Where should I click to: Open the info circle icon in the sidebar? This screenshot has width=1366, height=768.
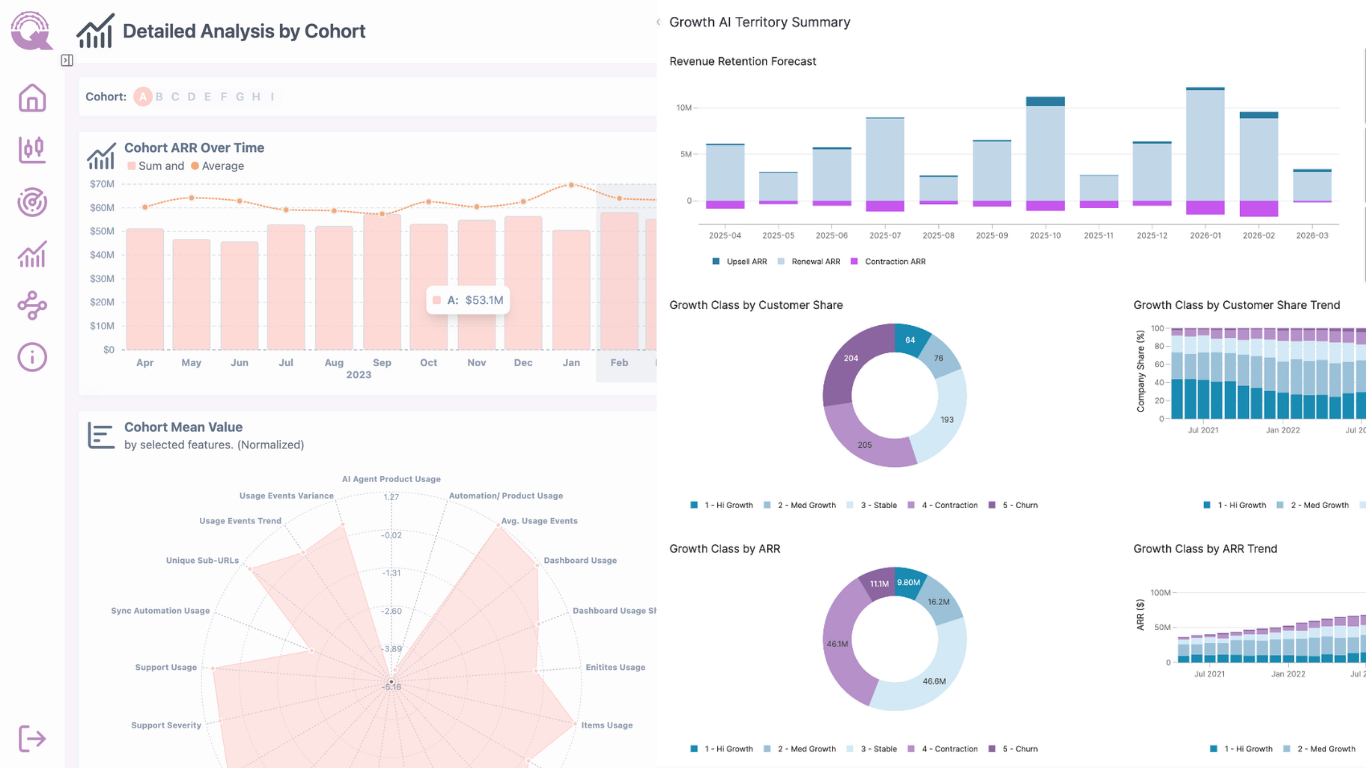pos(32,357)
